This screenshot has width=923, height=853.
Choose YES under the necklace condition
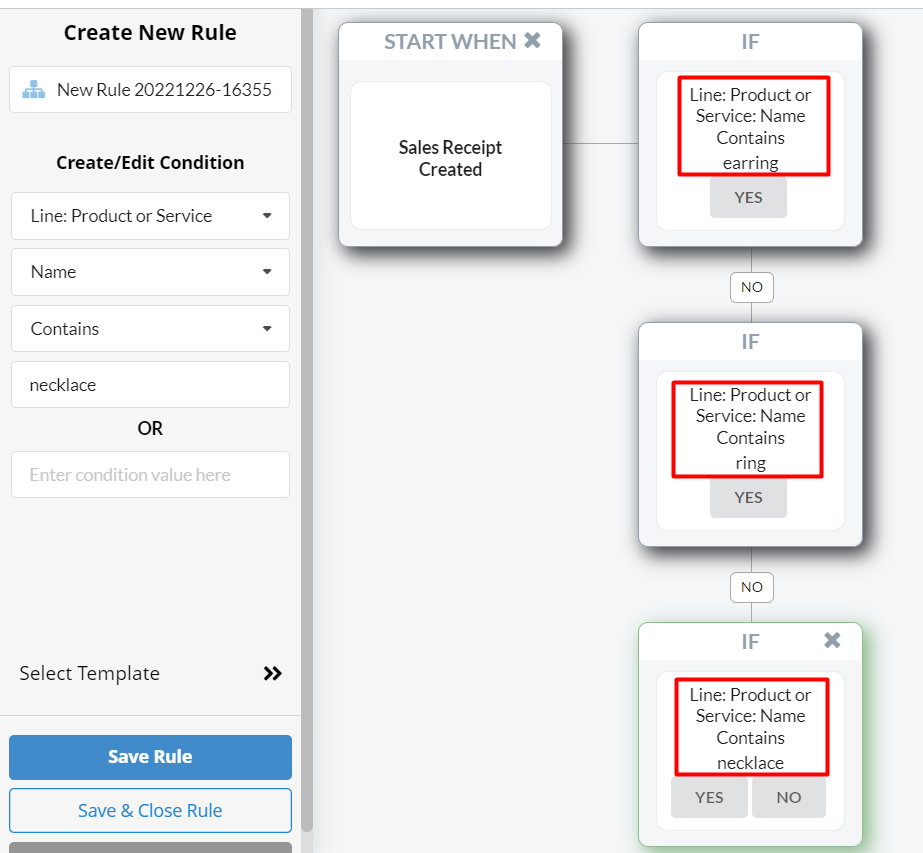coord(709,798)
